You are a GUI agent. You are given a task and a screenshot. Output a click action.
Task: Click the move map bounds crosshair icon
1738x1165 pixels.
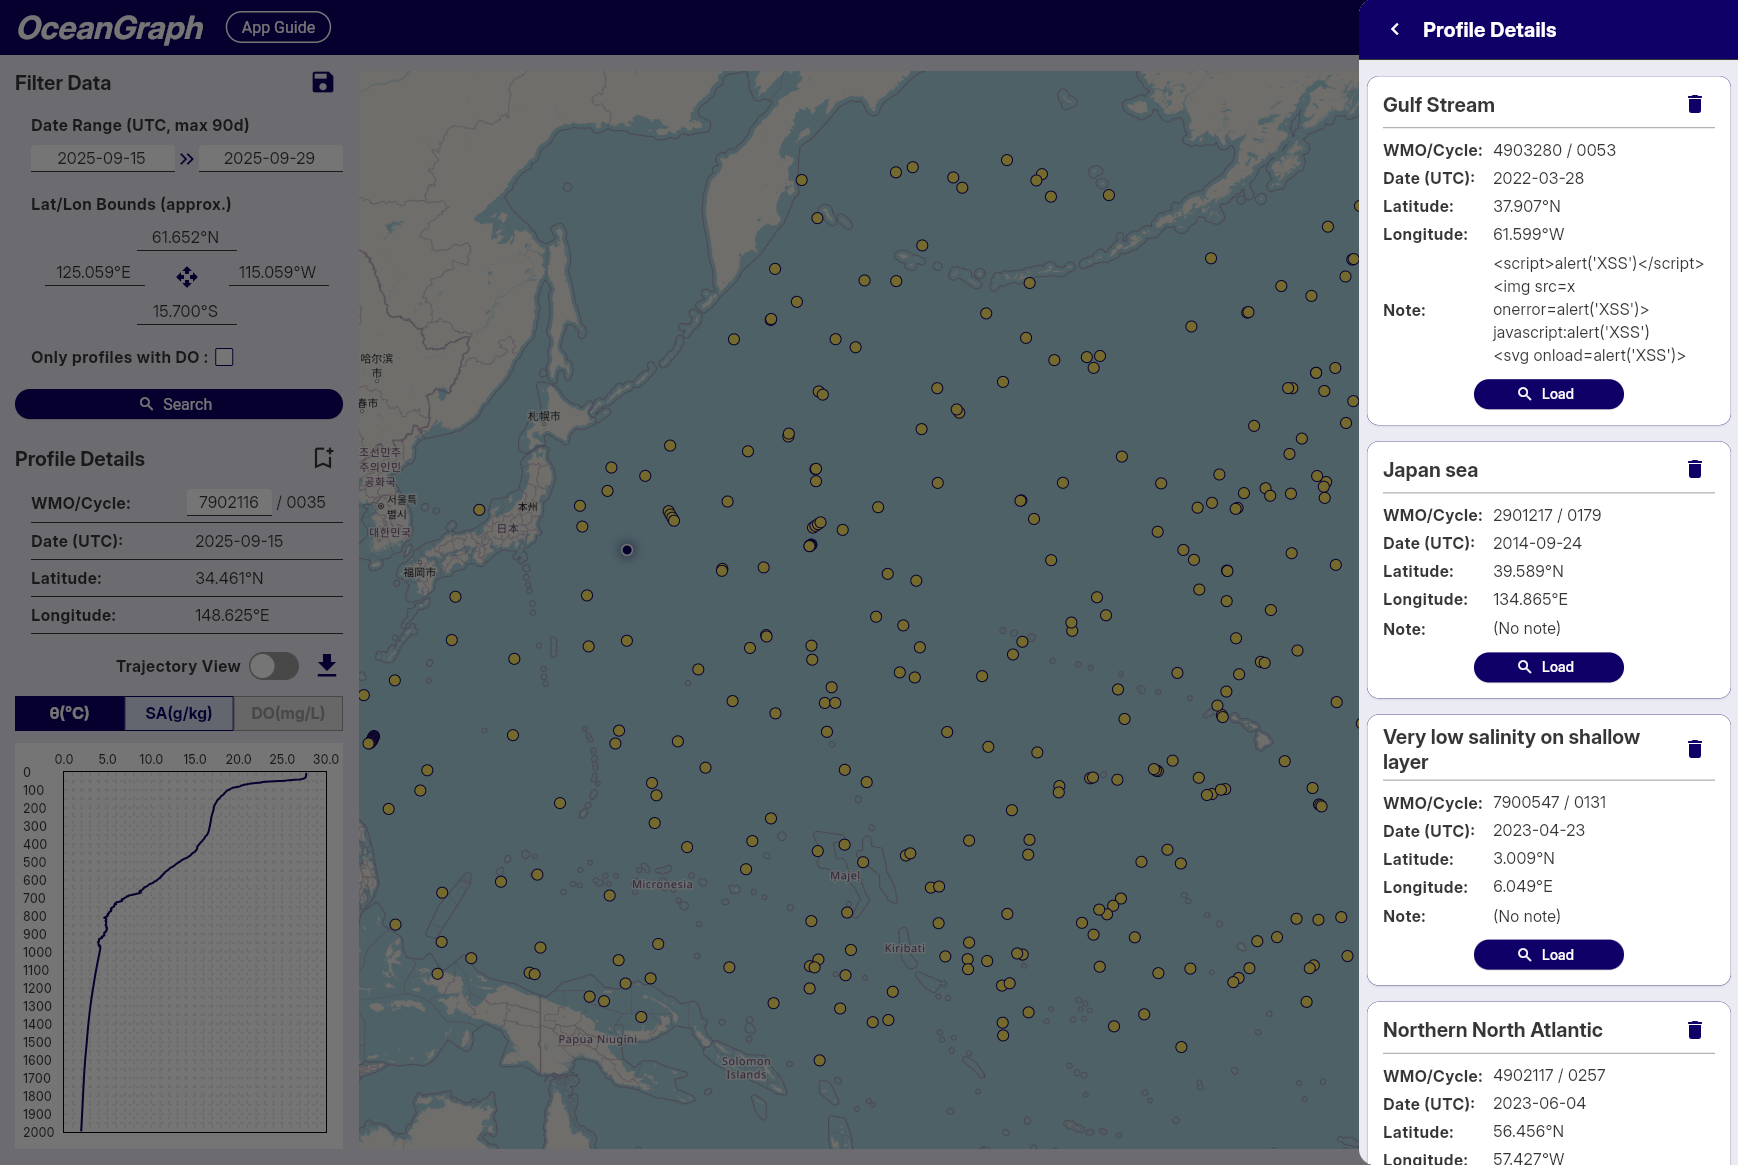(x=187, y=276)
